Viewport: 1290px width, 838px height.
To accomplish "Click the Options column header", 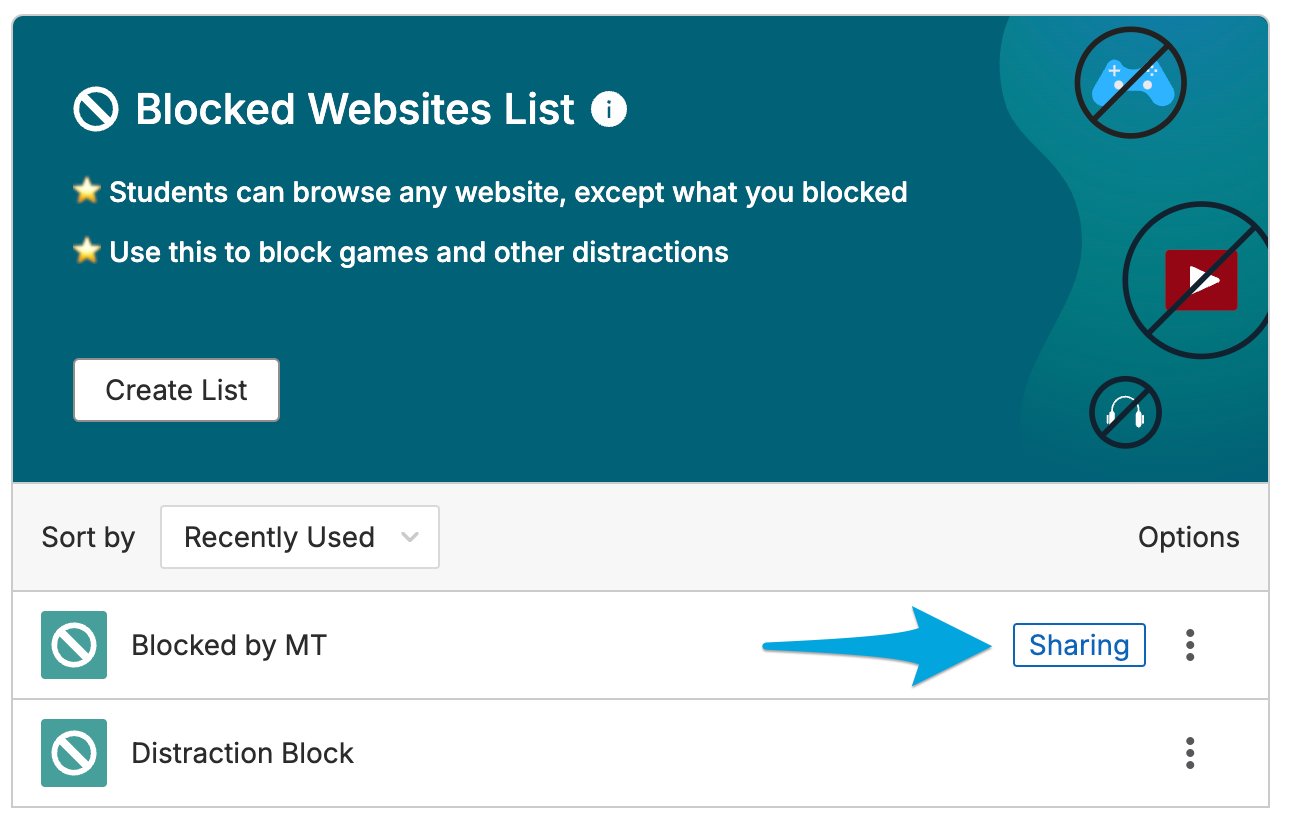I will click(x=1189, y=537).
